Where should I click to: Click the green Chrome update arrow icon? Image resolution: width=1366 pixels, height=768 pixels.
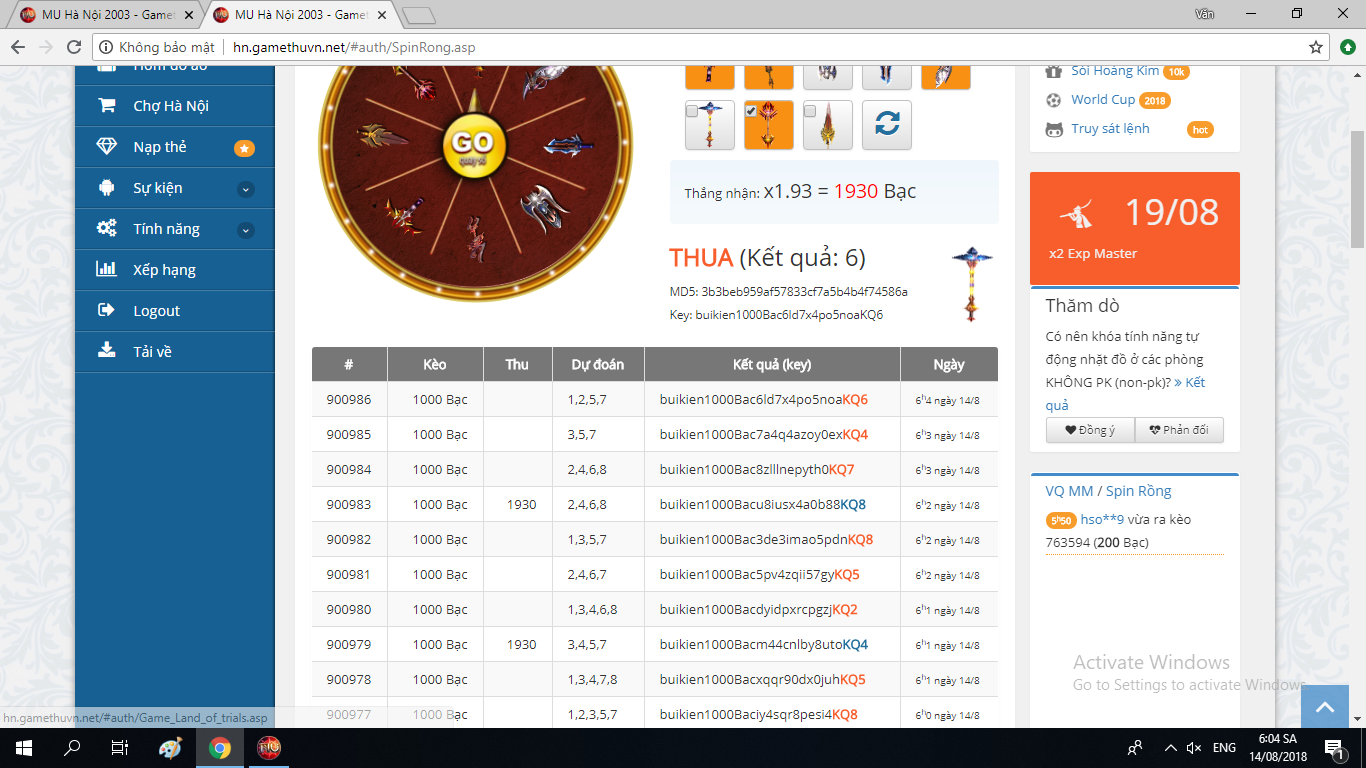[1348, 47]
